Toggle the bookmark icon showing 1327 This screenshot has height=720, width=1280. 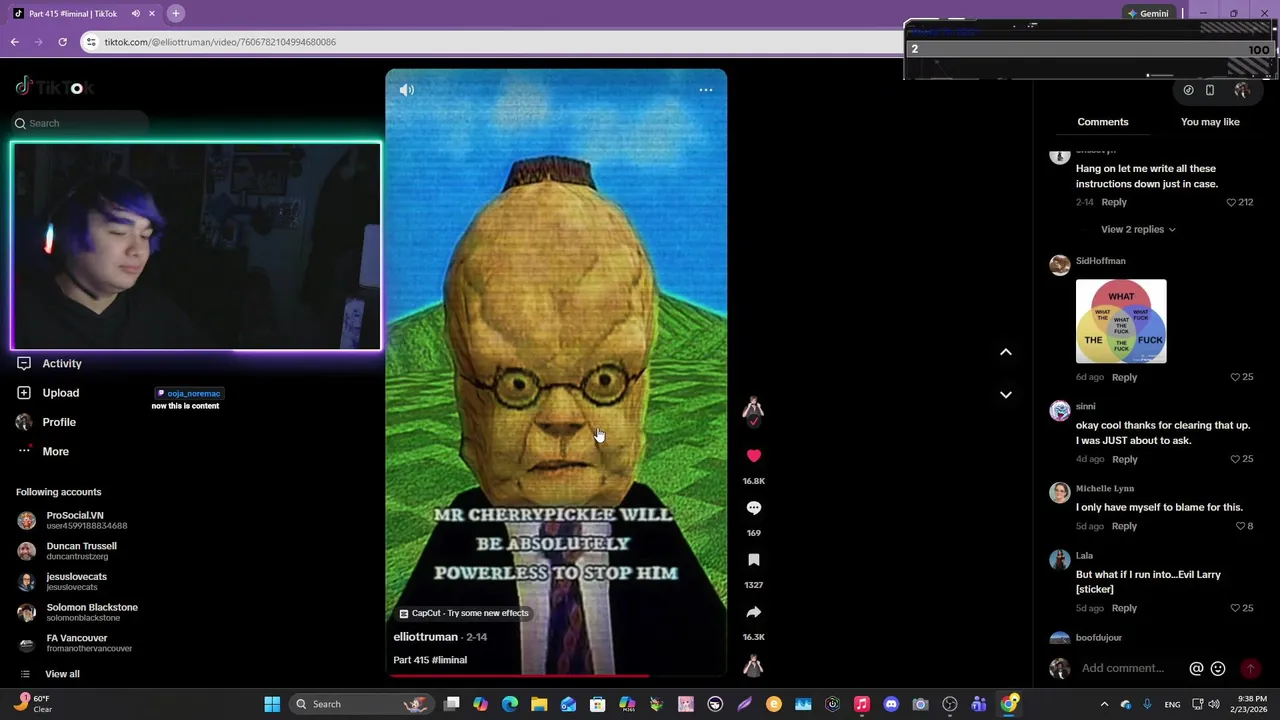754,560
